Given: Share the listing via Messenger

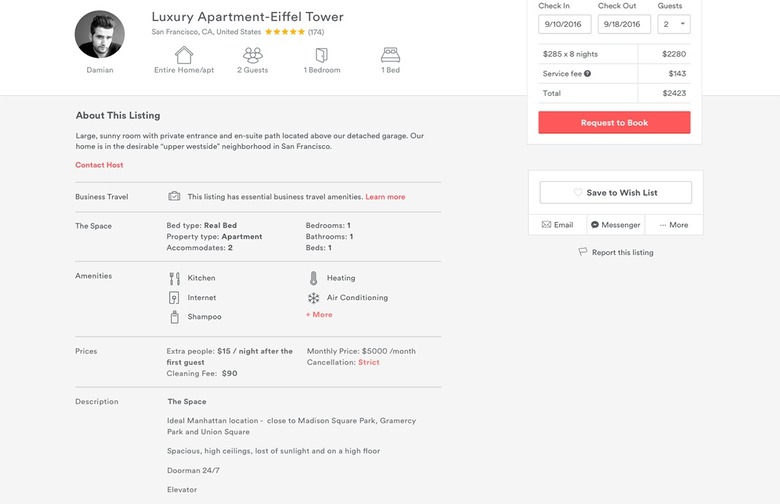Looking at the screenshot, I should click(x=615, y=225).
